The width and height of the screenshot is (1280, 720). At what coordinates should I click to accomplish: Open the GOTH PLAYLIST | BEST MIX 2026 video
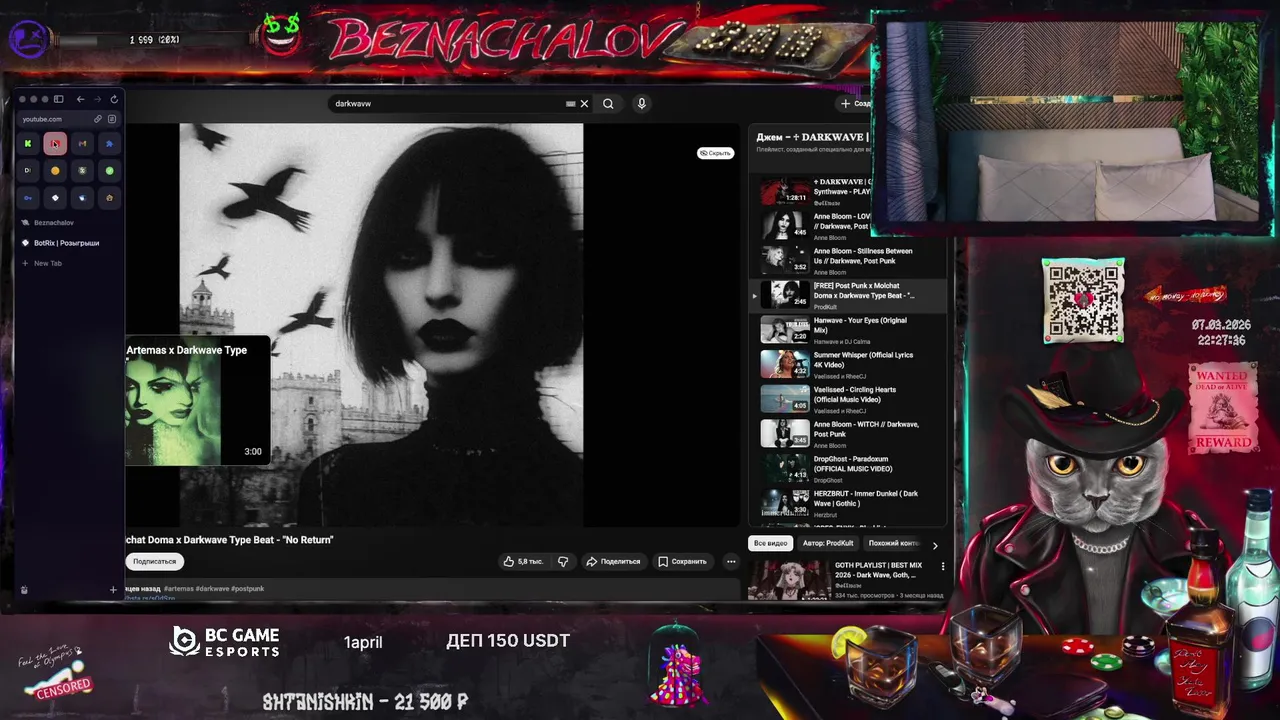coord(847,579)
